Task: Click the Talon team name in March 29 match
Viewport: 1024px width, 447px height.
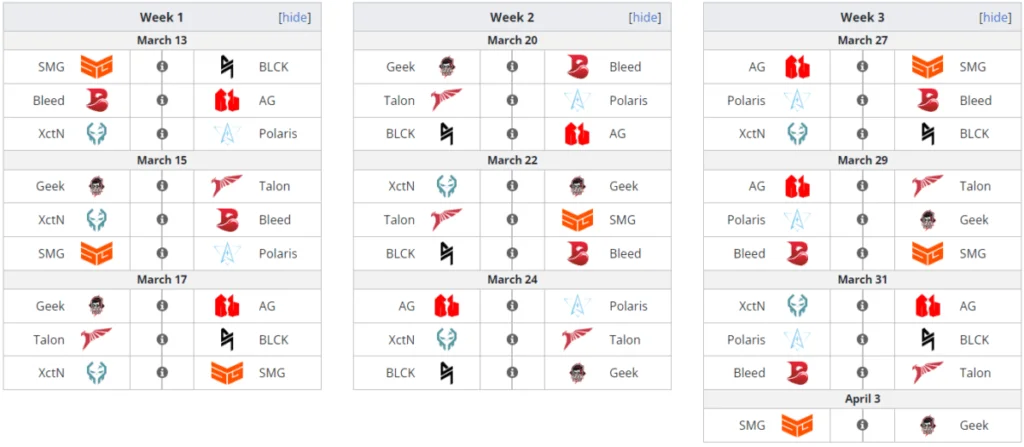Action: (x=975, y=186)
